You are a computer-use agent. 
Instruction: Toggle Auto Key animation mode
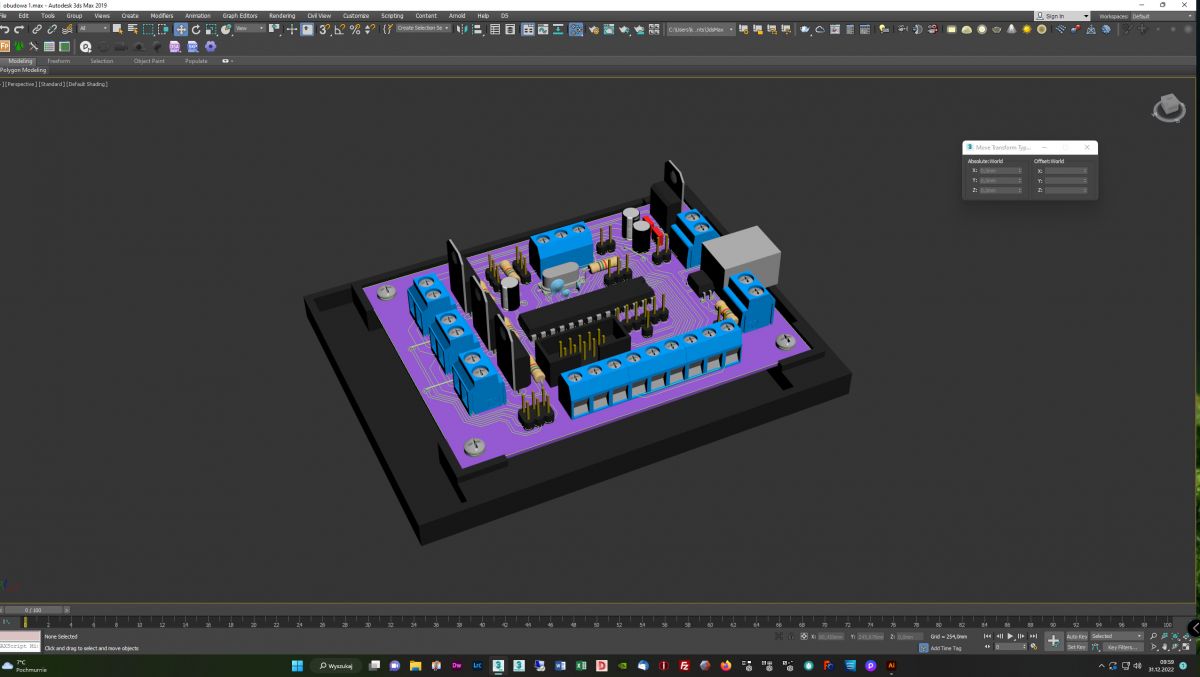[x=1076, y=636]
